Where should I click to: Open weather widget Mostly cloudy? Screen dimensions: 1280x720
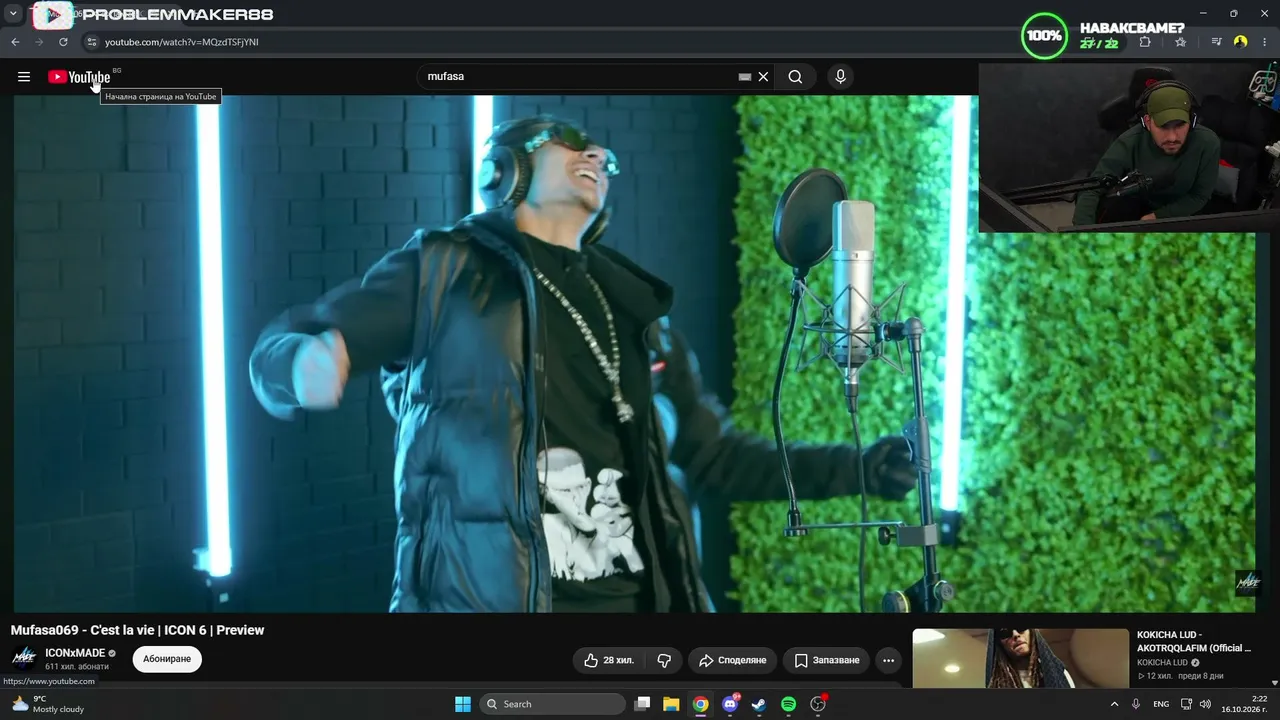[48, 704]
